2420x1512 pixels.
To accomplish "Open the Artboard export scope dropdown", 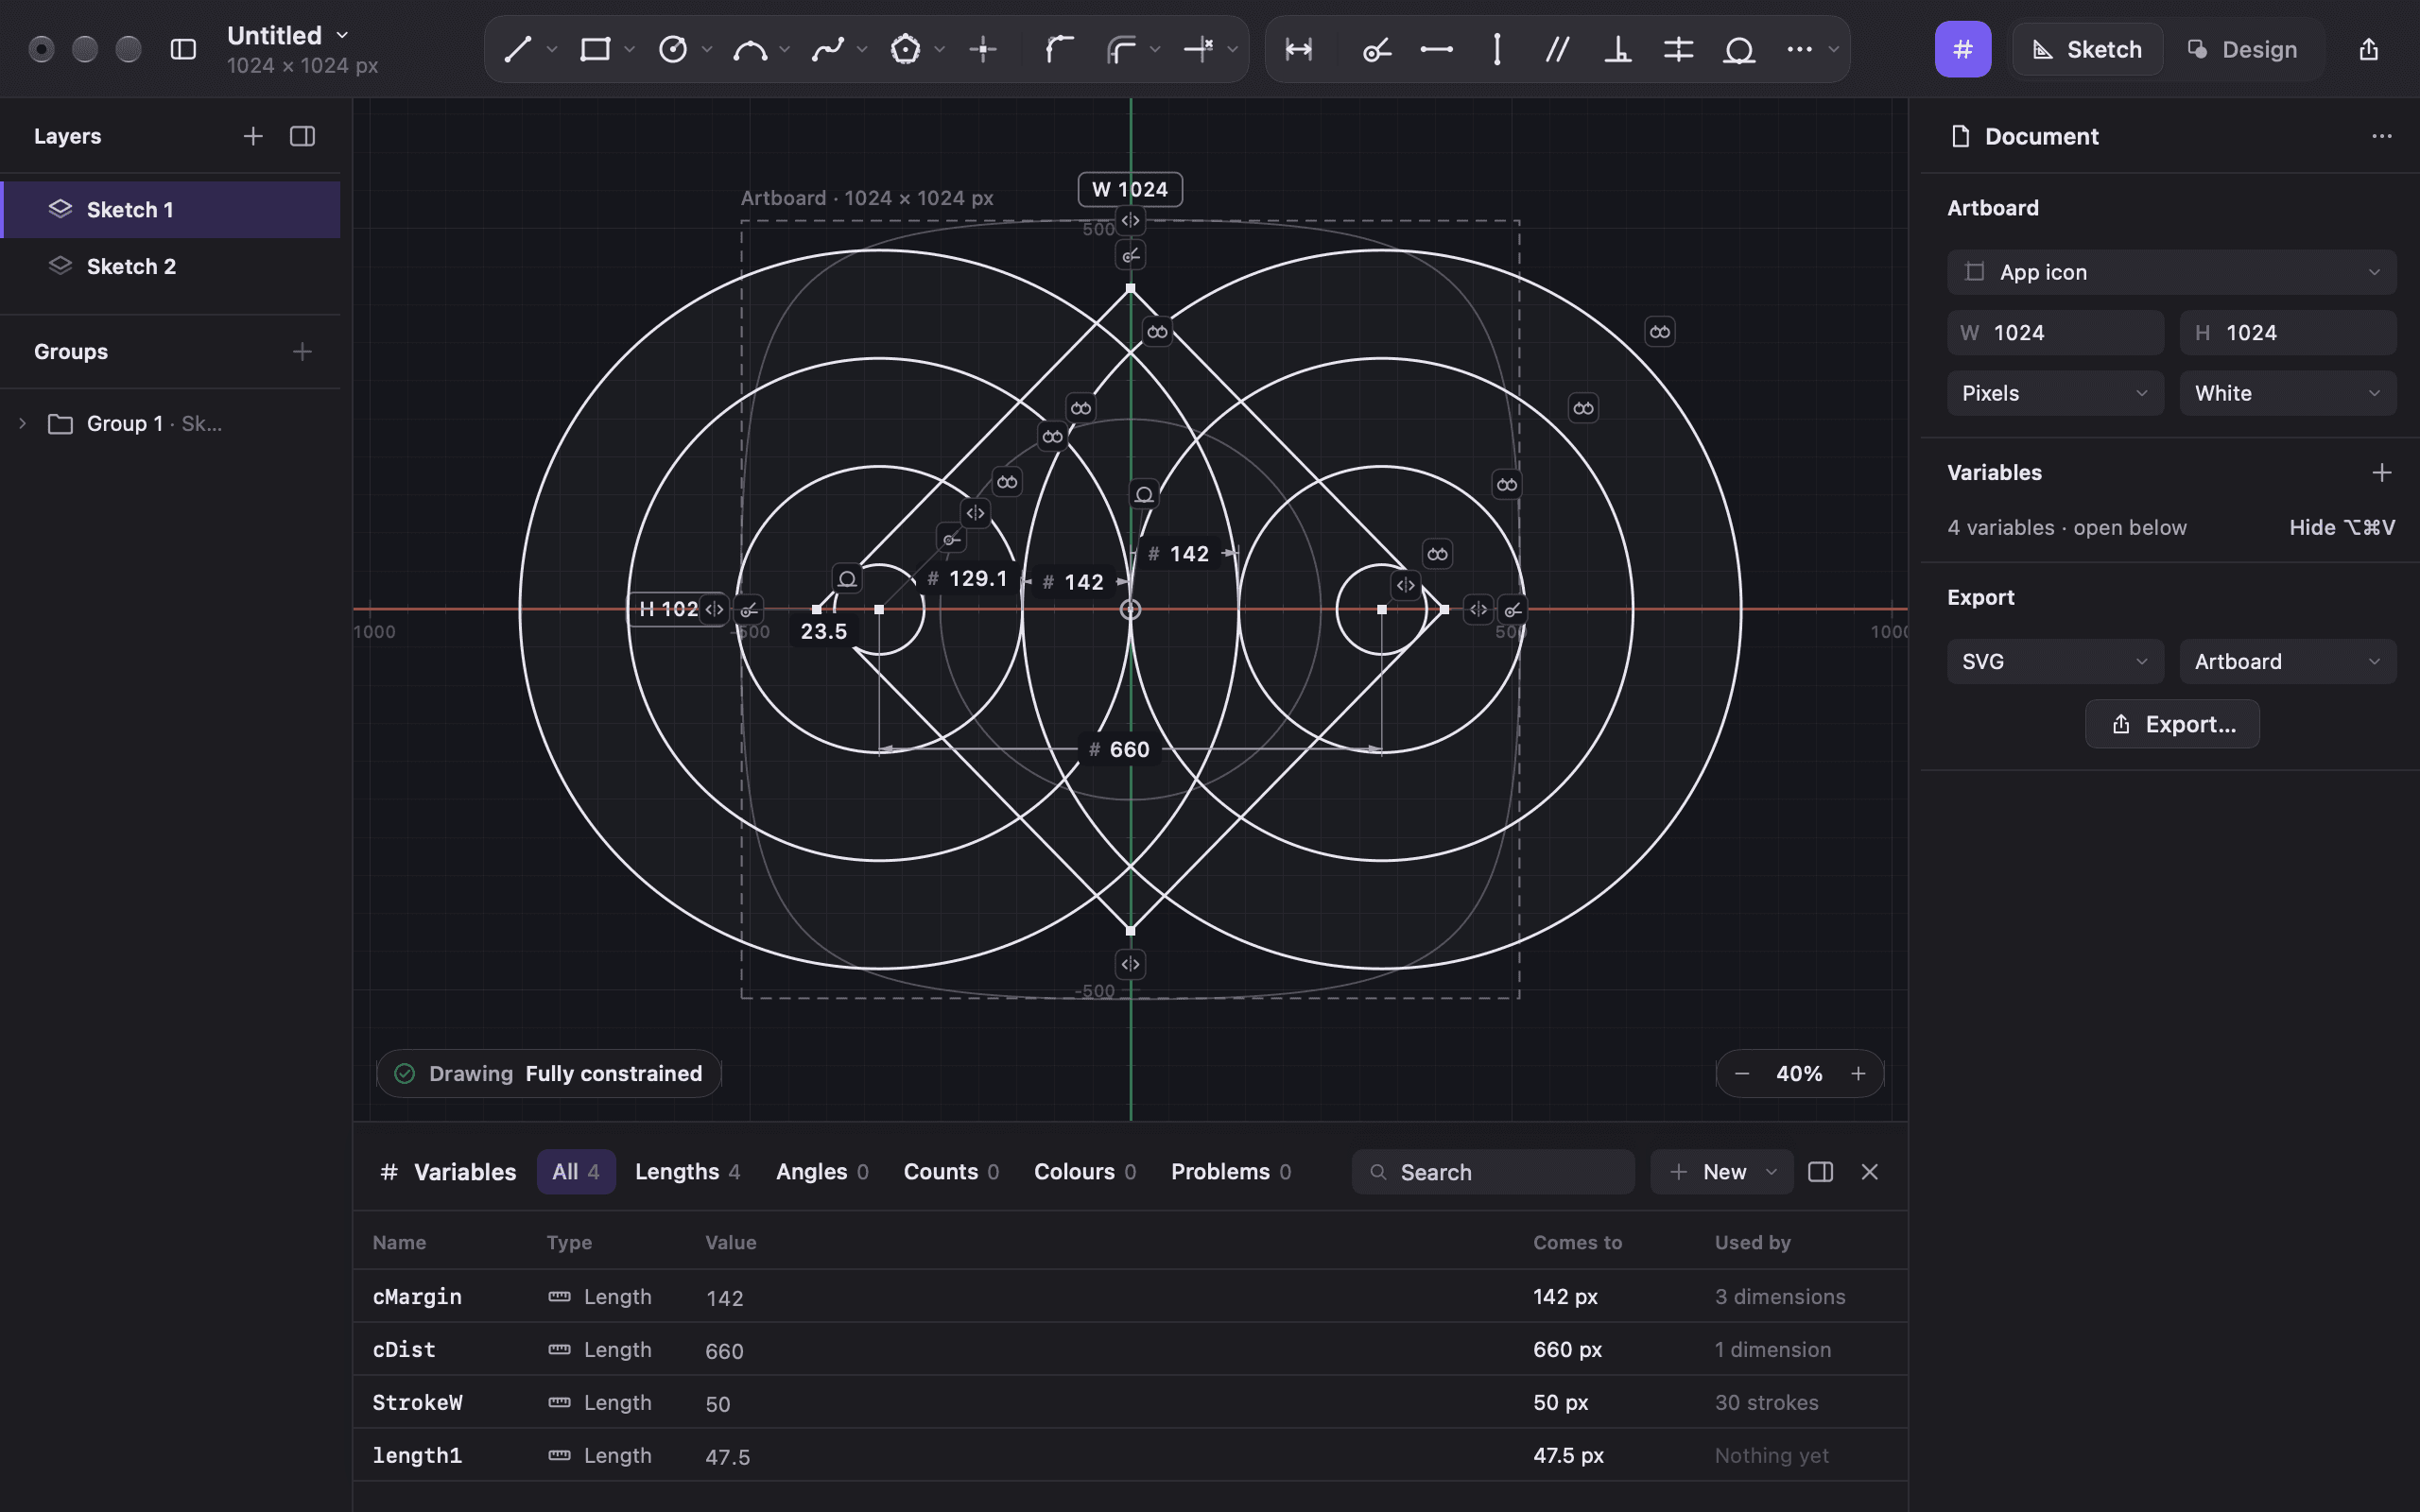I will click(x=2287, y=661).
